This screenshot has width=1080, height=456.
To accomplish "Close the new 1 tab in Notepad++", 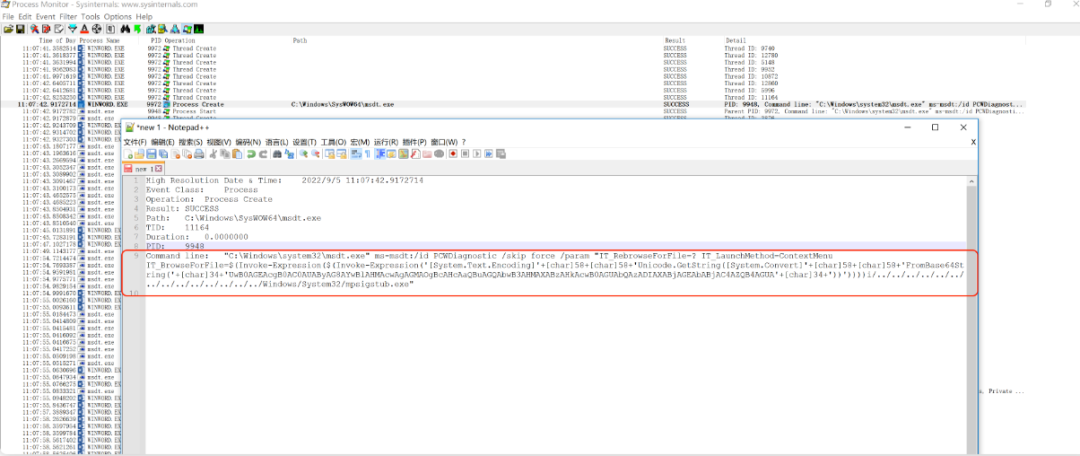I will tap(158, 169).
